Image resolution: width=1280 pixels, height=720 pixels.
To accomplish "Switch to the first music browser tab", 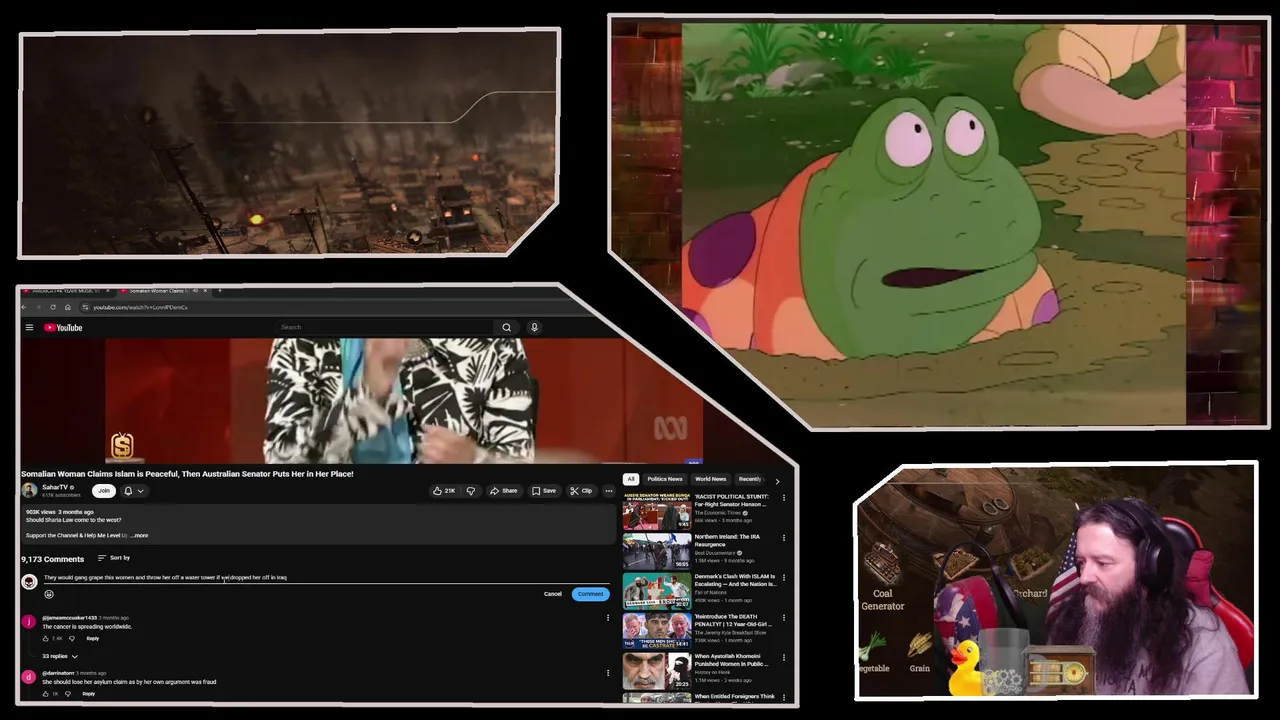I will [x=65, y=291].
